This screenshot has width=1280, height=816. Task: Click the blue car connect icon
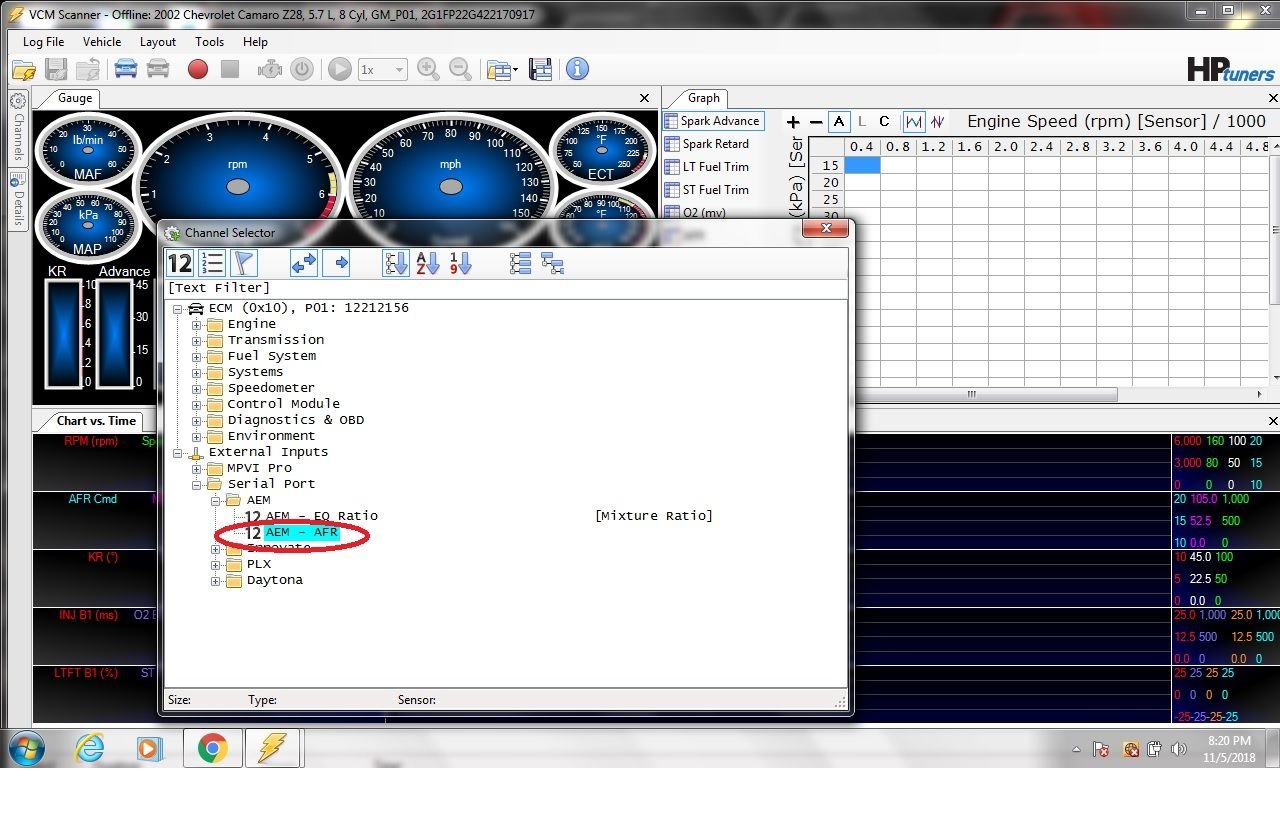[126, 69]
